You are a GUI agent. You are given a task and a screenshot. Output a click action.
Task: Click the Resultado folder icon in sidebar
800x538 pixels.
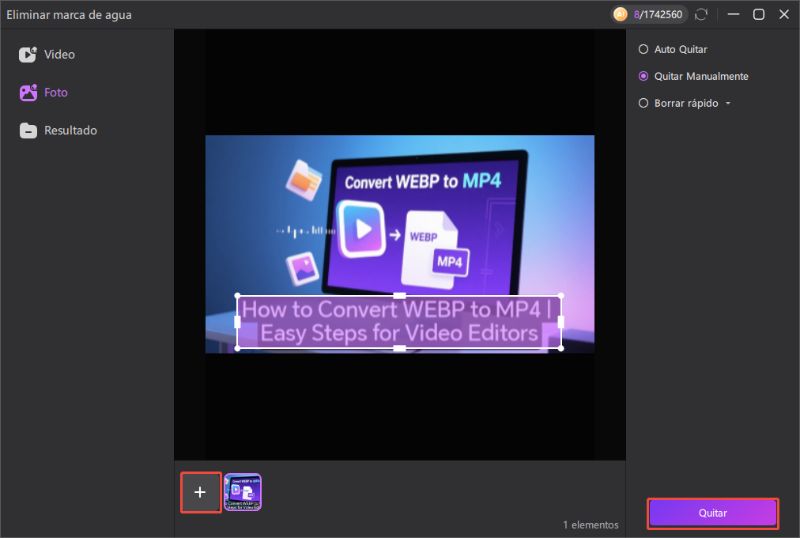point(28,131)
